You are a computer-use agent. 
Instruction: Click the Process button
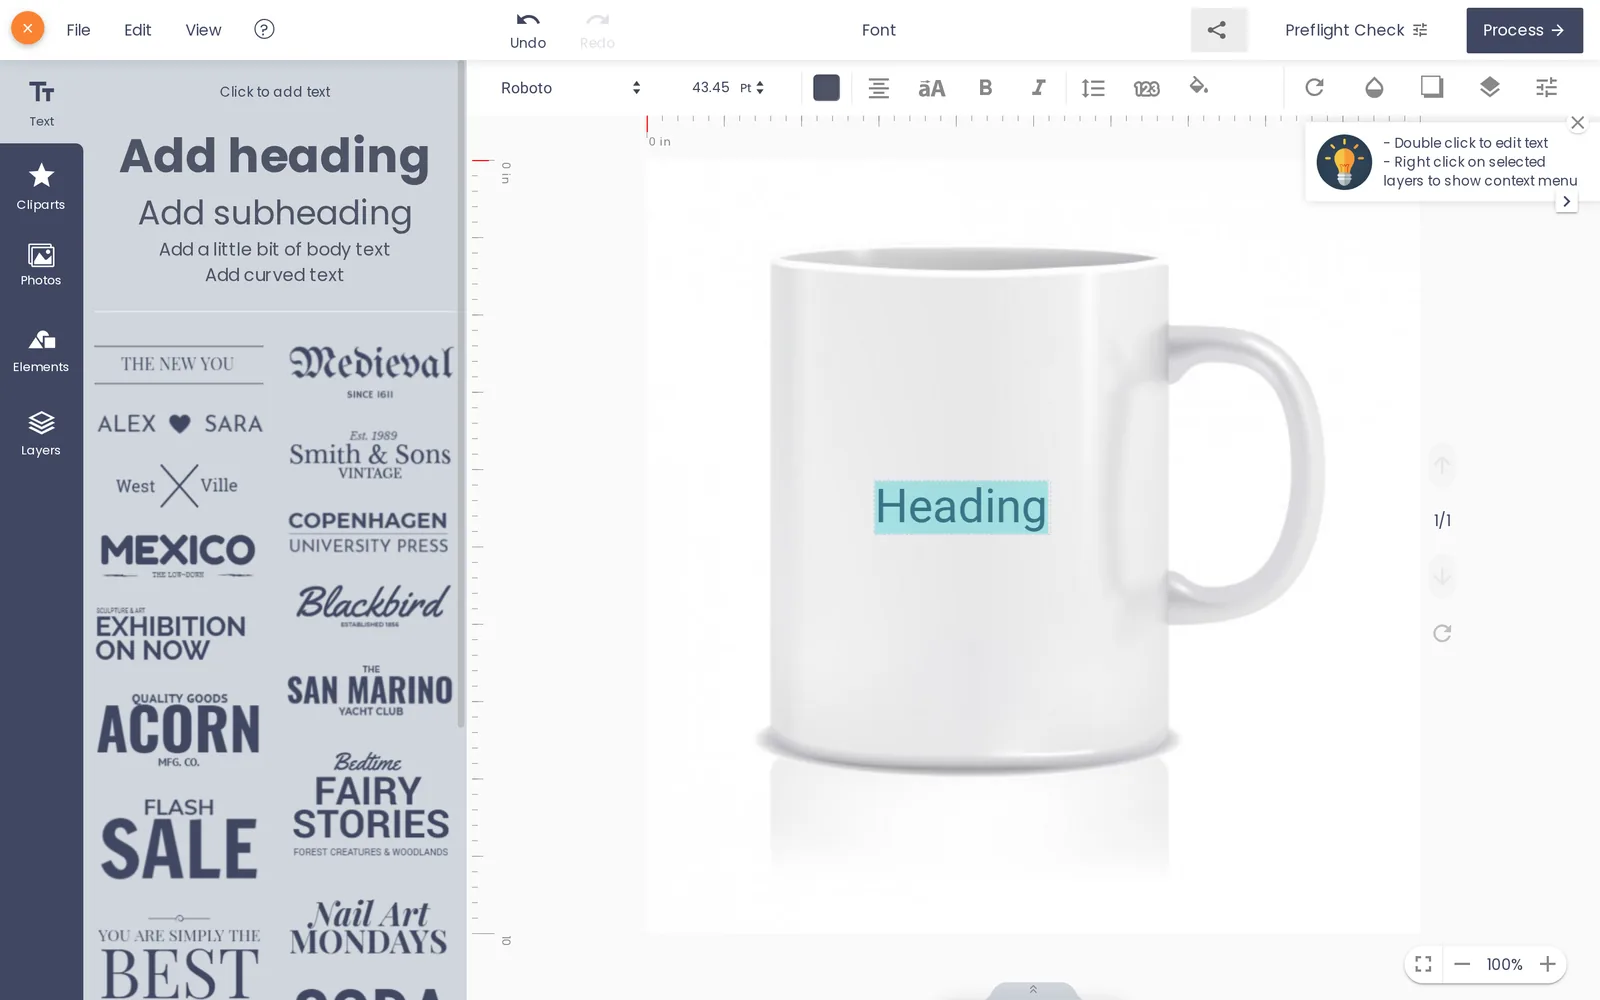1524,30
